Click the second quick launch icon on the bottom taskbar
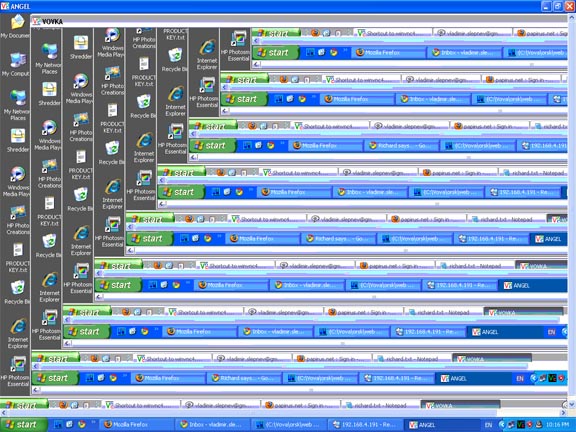The height and width of the screenshot is (432, 576). tap(69, 425)
